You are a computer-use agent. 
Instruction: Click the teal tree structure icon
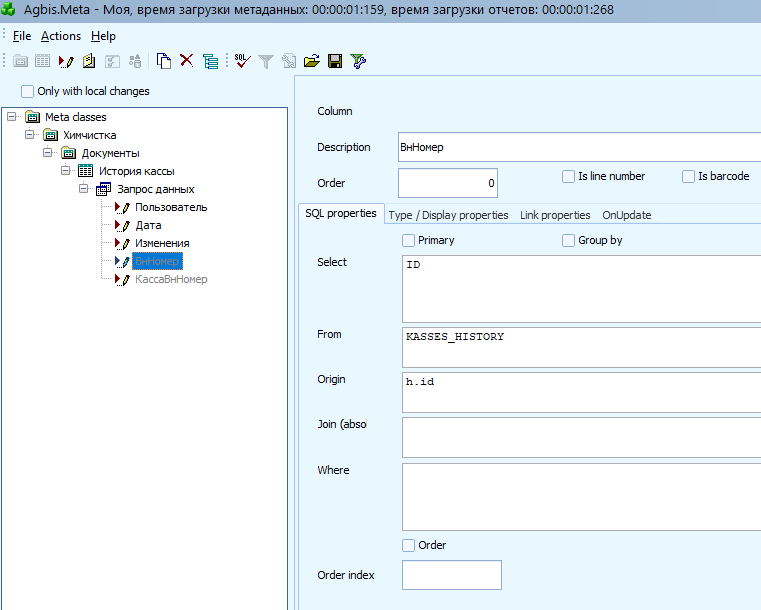210,61
